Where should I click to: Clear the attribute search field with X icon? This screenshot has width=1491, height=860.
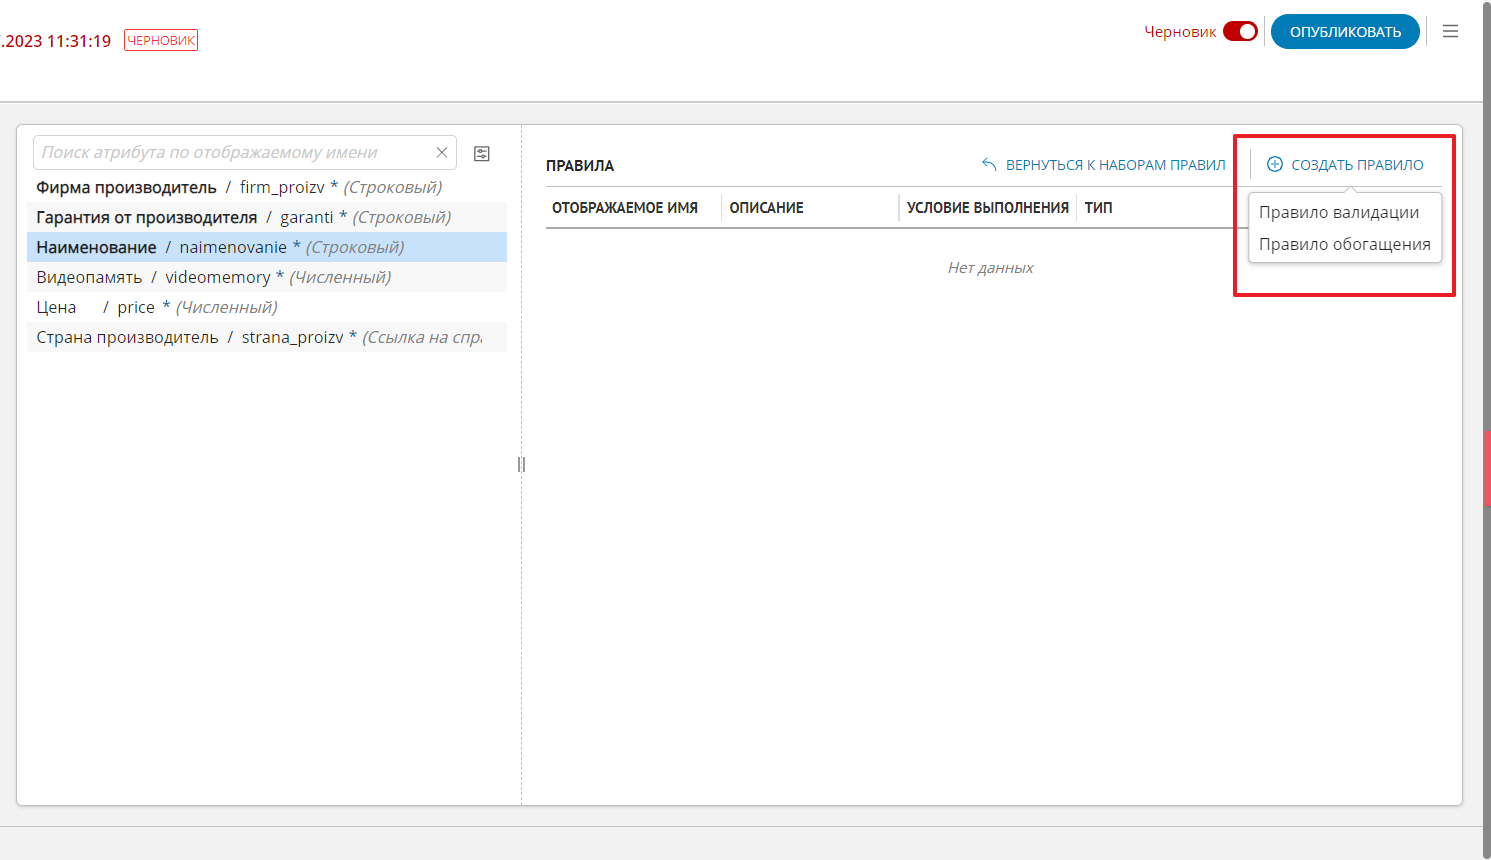[x=442, y=153]
